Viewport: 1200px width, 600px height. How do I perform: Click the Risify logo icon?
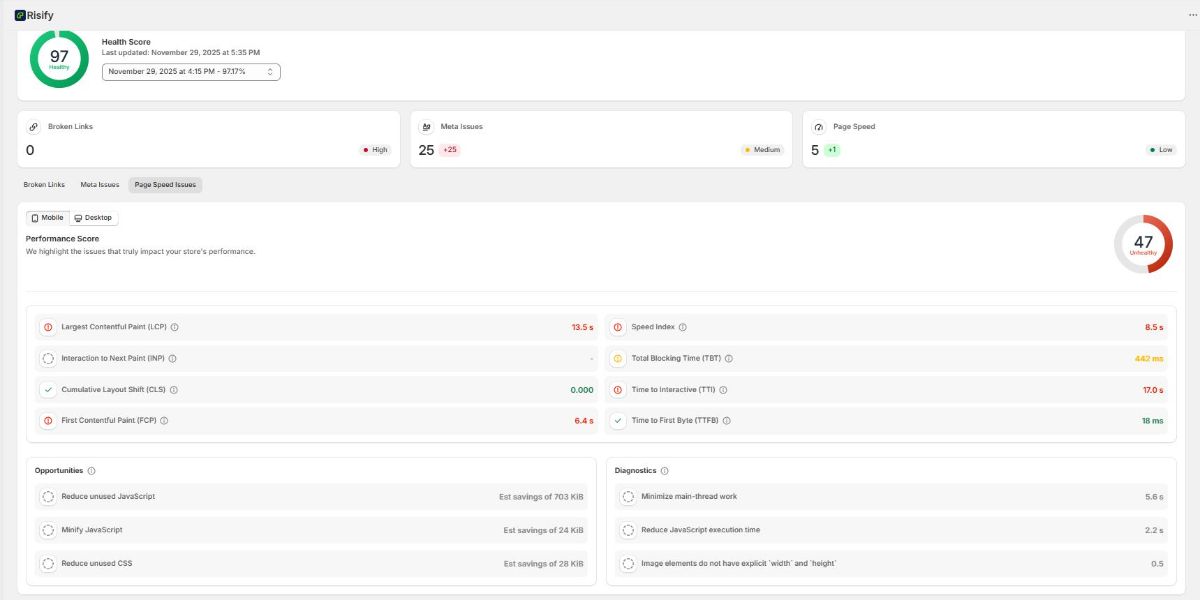[x=20, y=15]
